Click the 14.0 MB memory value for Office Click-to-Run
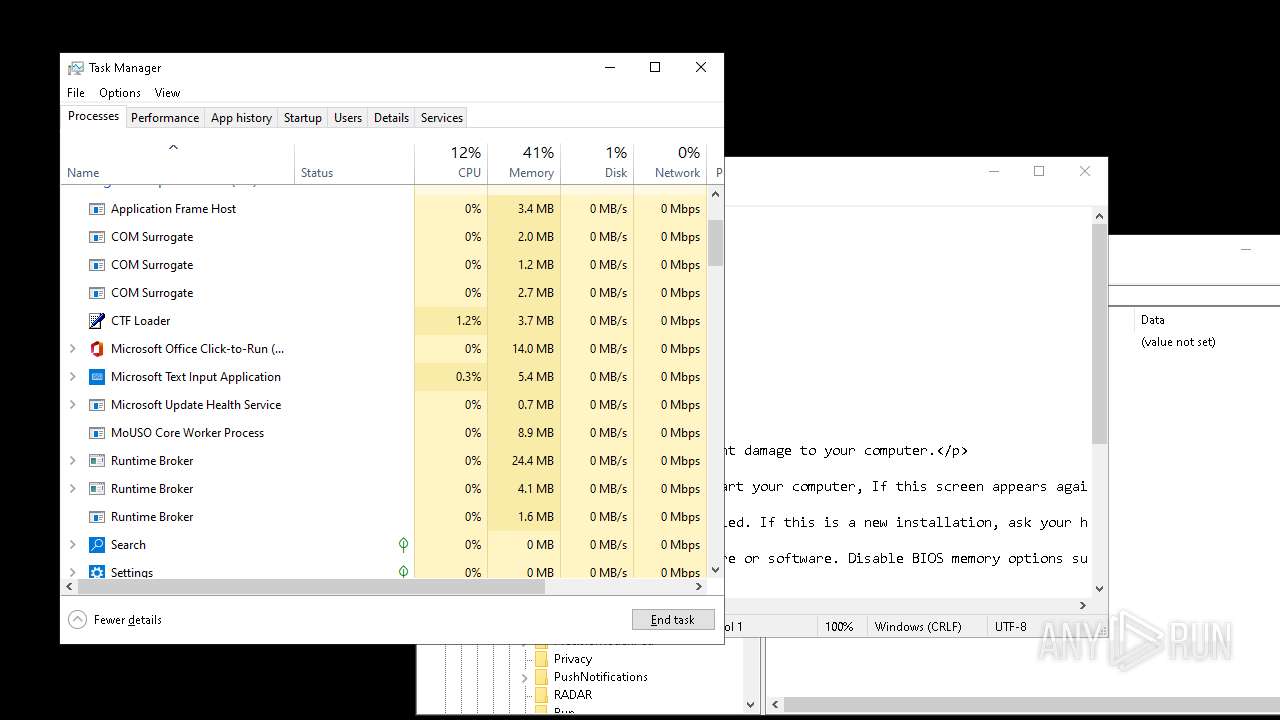Image resolution: width=1280 pixels, height=720 pixels. 531,349
